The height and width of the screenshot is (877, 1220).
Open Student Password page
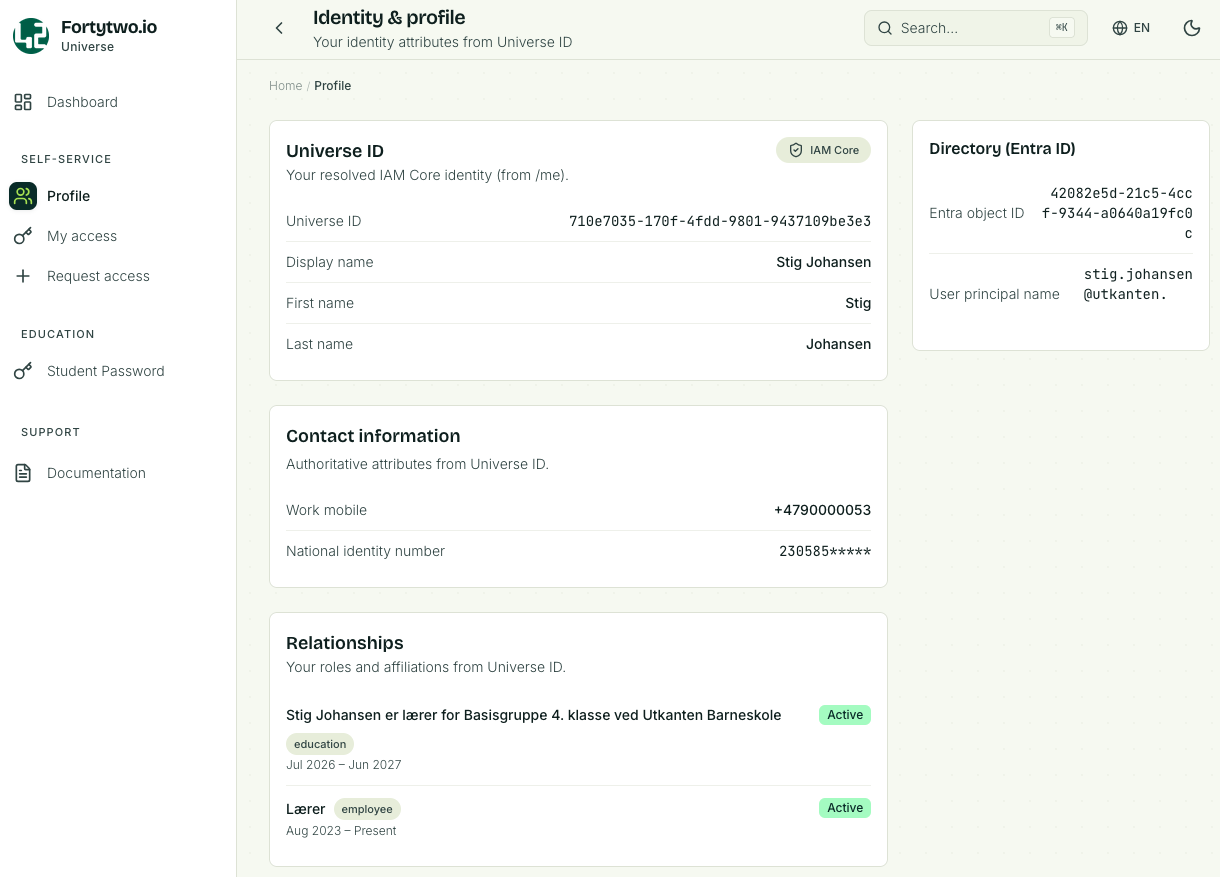118,371
